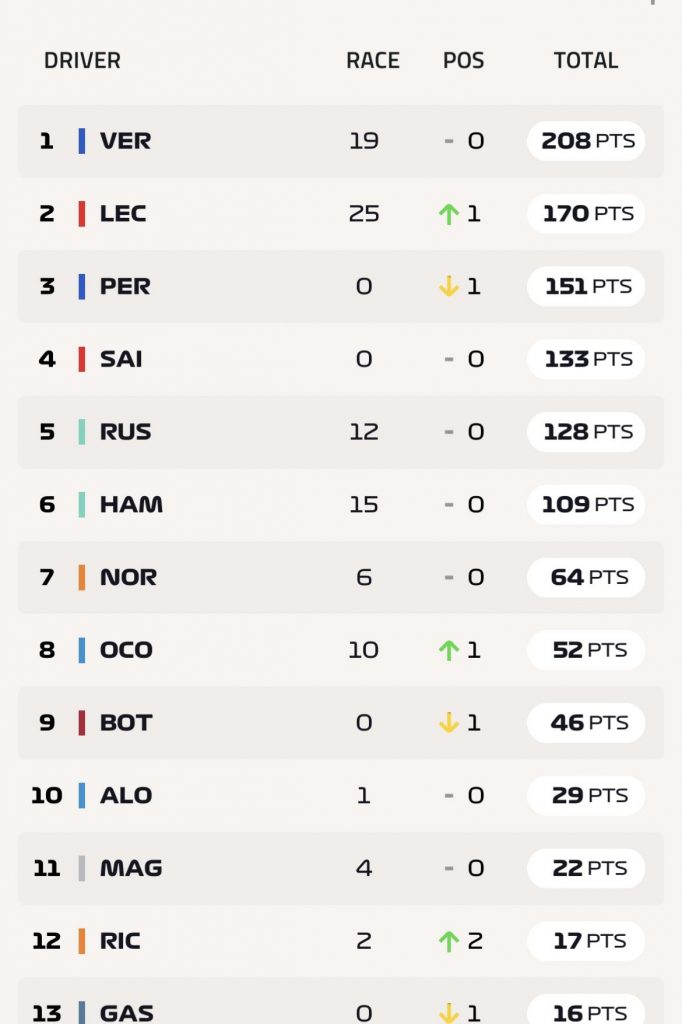682x1024 pixels.
Task: Click the yellow down arrow for PER
Action: click(448, 286)
